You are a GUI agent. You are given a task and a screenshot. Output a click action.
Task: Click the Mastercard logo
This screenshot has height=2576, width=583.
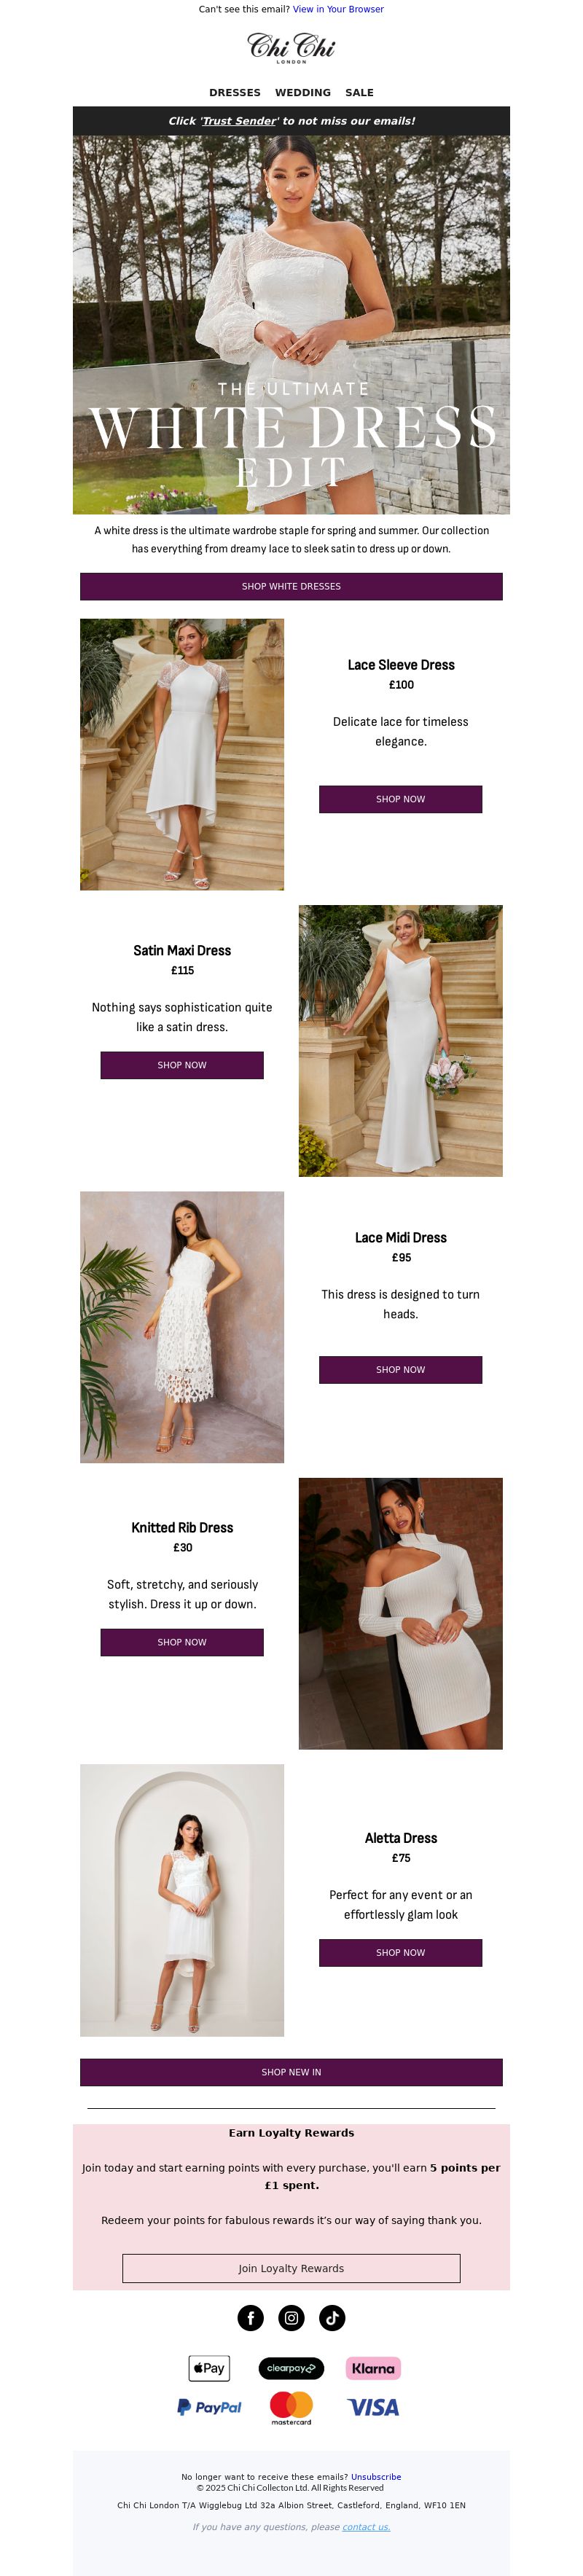pos(291,2408)
